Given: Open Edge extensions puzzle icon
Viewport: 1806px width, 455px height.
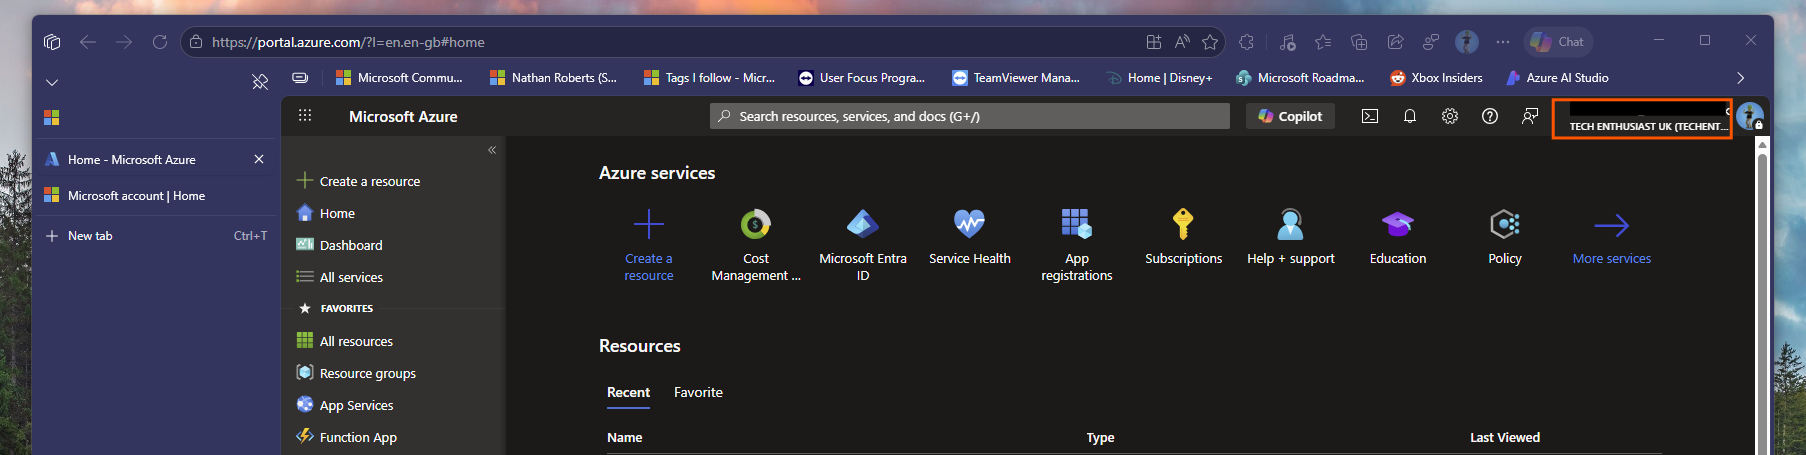Looking at the screenshot, I should [1246, 42].
